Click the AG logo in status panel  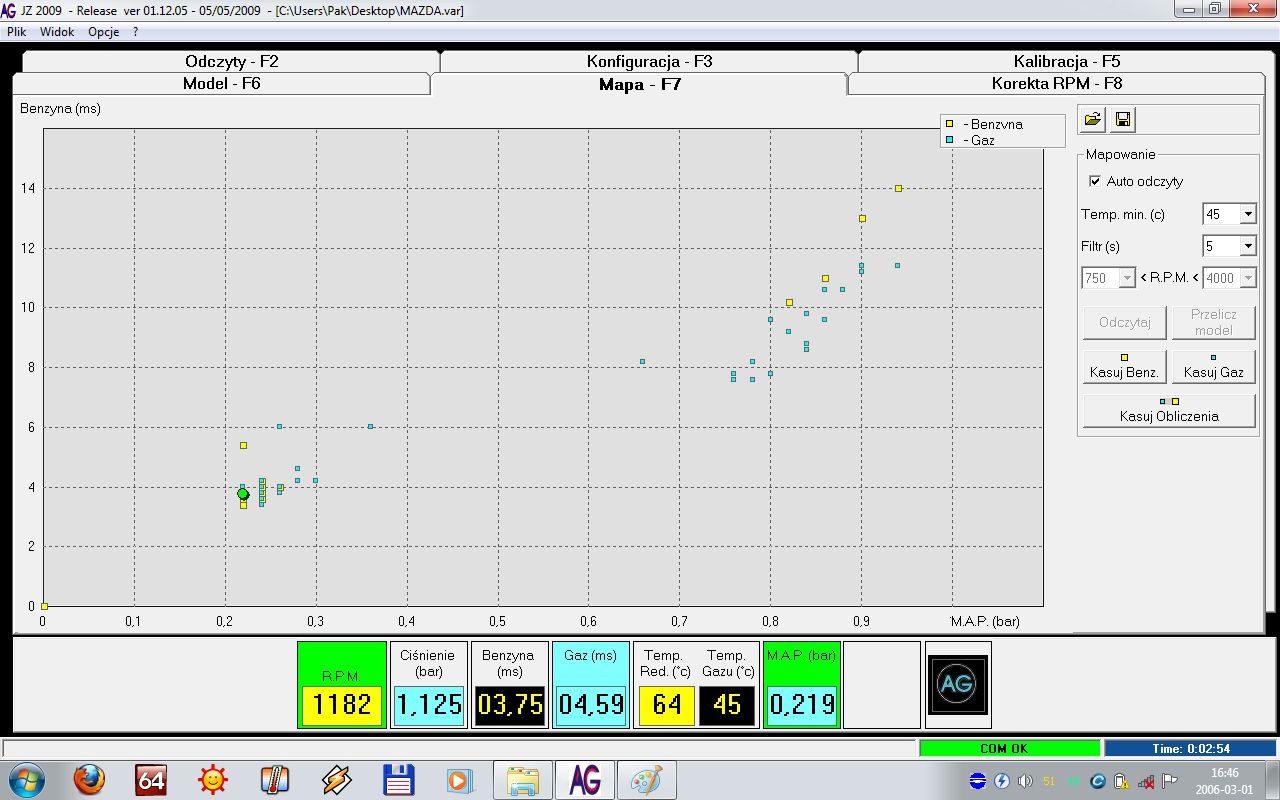point(958,684)
